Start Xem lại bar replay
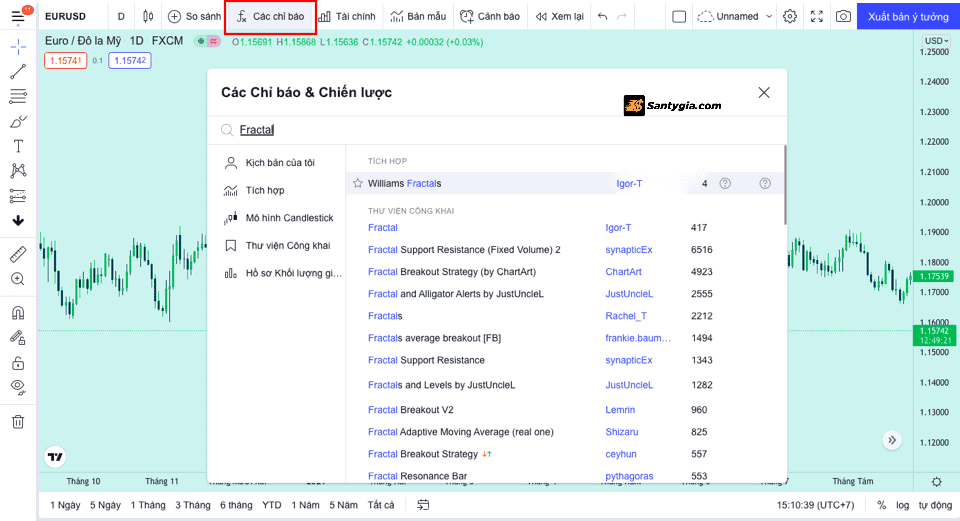The image size is (960, 521). (560, 17)
